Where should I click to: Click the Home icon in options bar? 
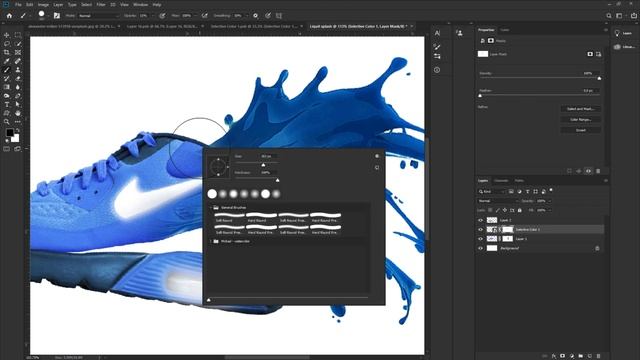tap(9, 16)
